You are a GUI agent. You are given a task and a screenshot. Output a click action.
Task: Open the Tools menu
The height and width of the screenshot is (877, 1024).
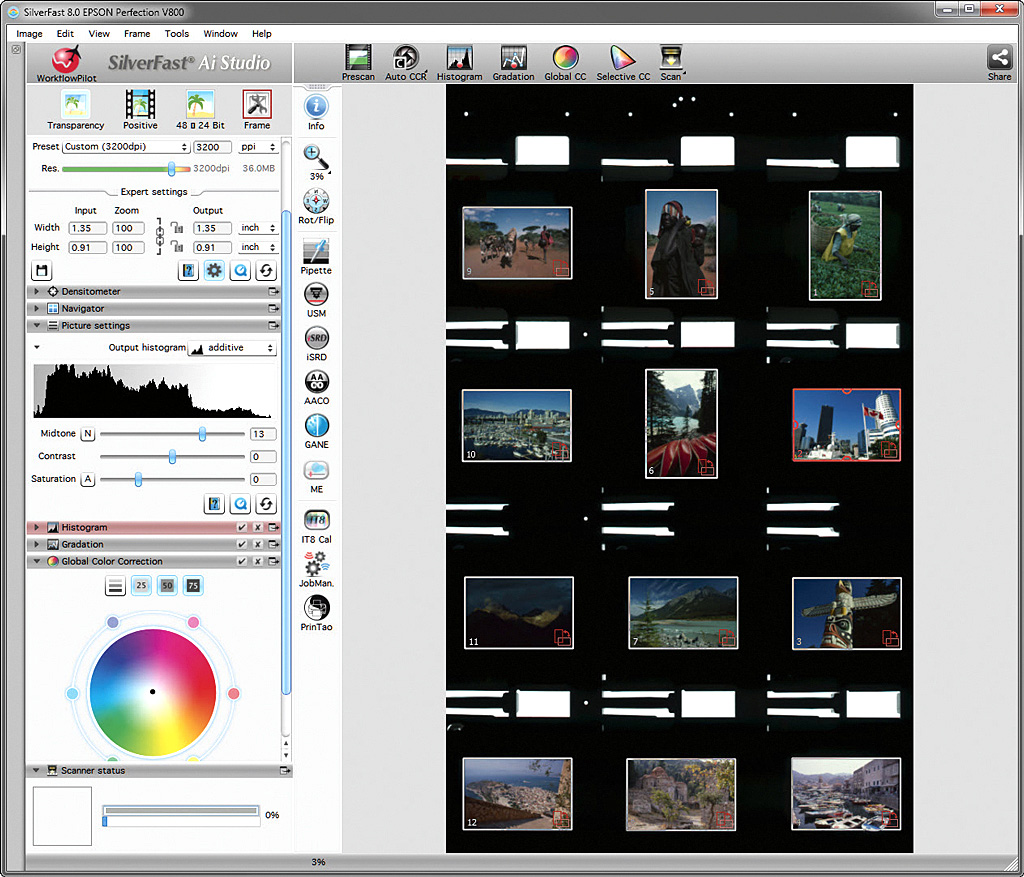click(177, 34)
